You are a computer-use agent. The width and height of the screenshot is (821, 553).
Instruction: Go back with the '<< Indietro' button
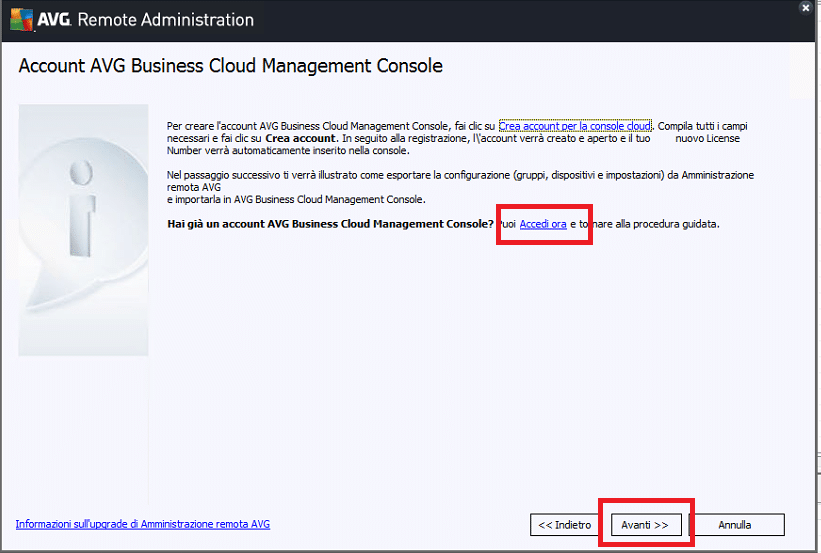click(564, 525)
